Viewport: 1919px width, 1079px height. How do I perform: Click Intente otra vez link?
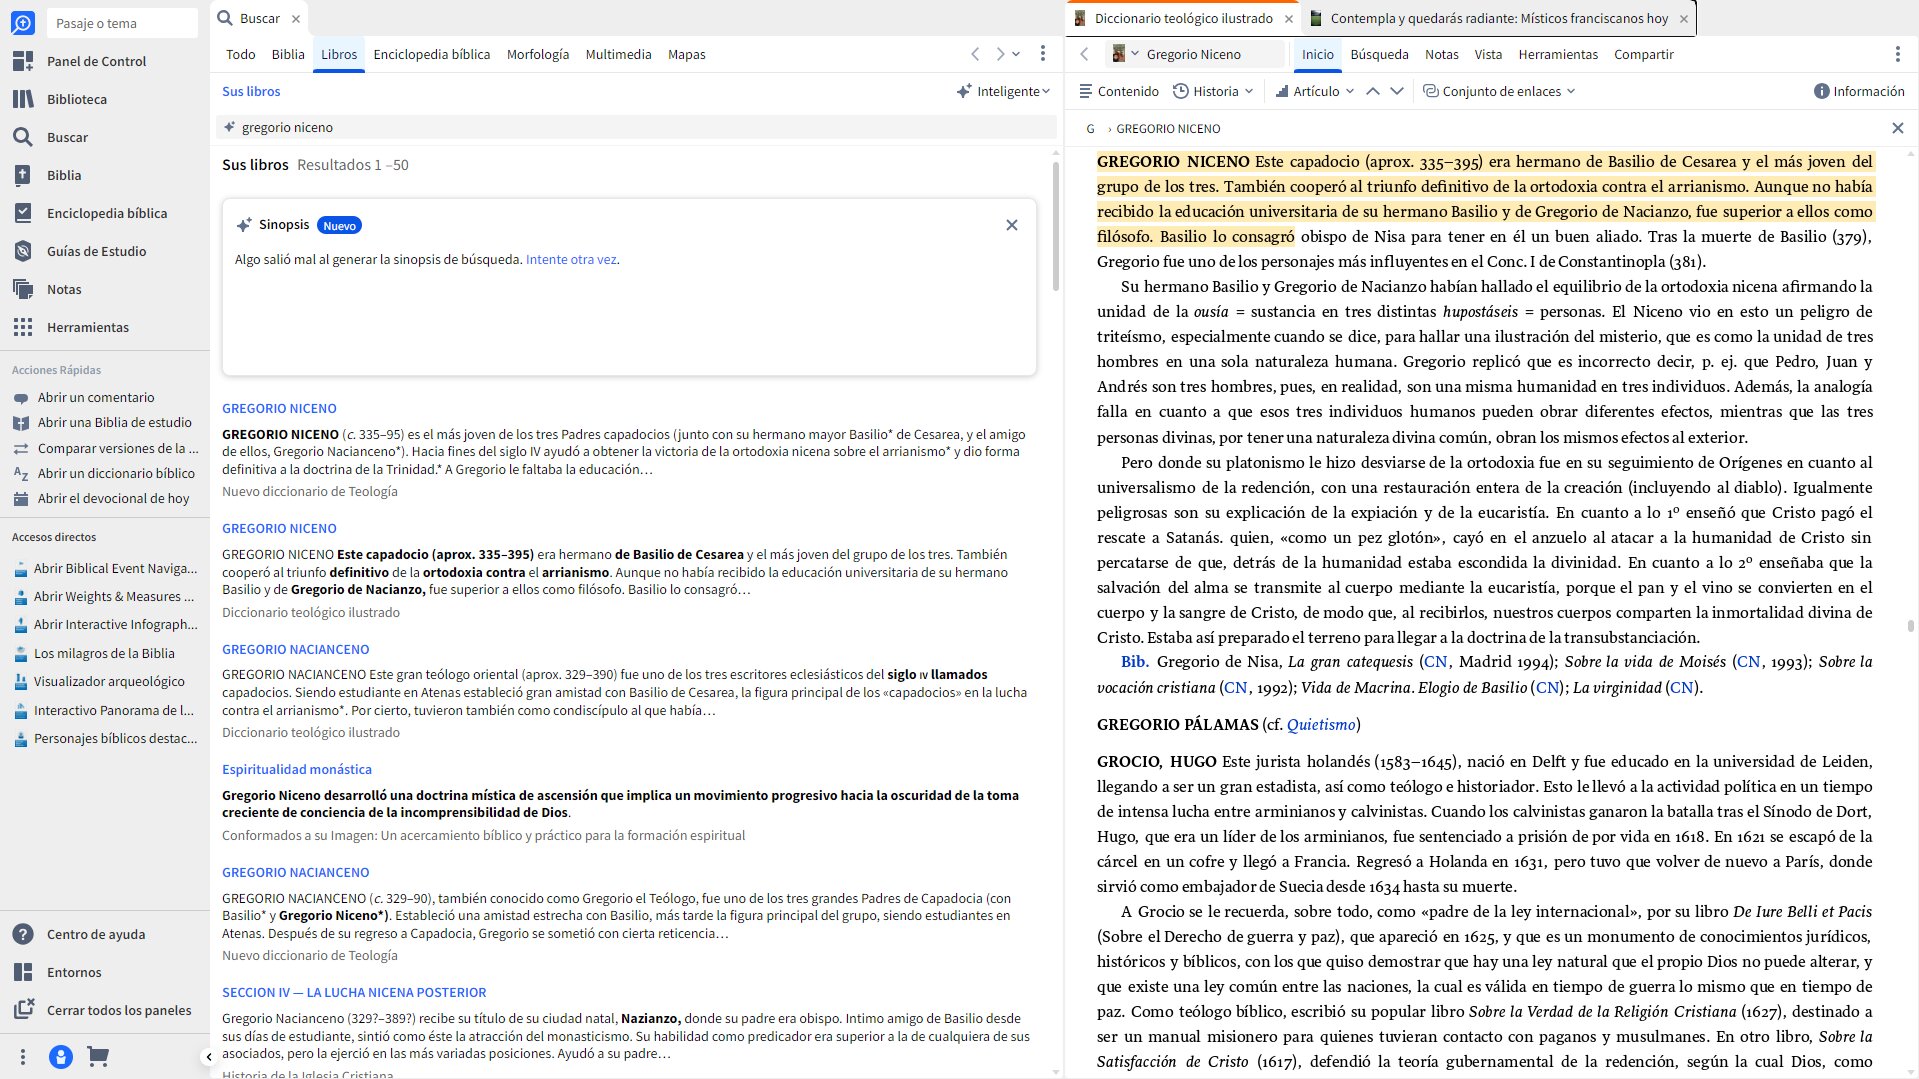(571, 259)
